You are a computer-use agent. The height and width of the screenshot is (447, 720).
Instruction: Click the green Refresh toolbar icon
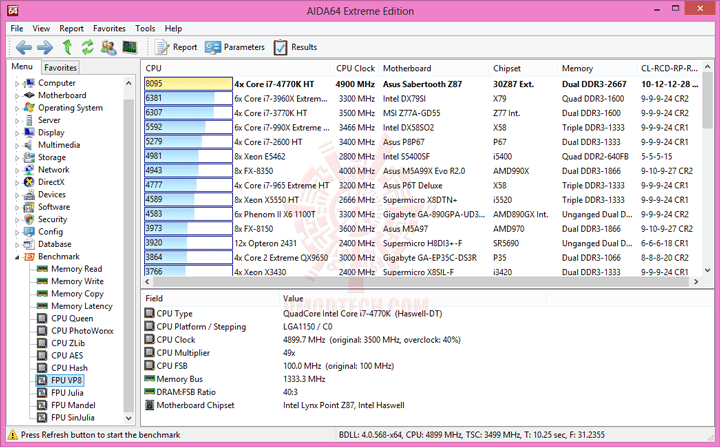[x=87, y=47]
